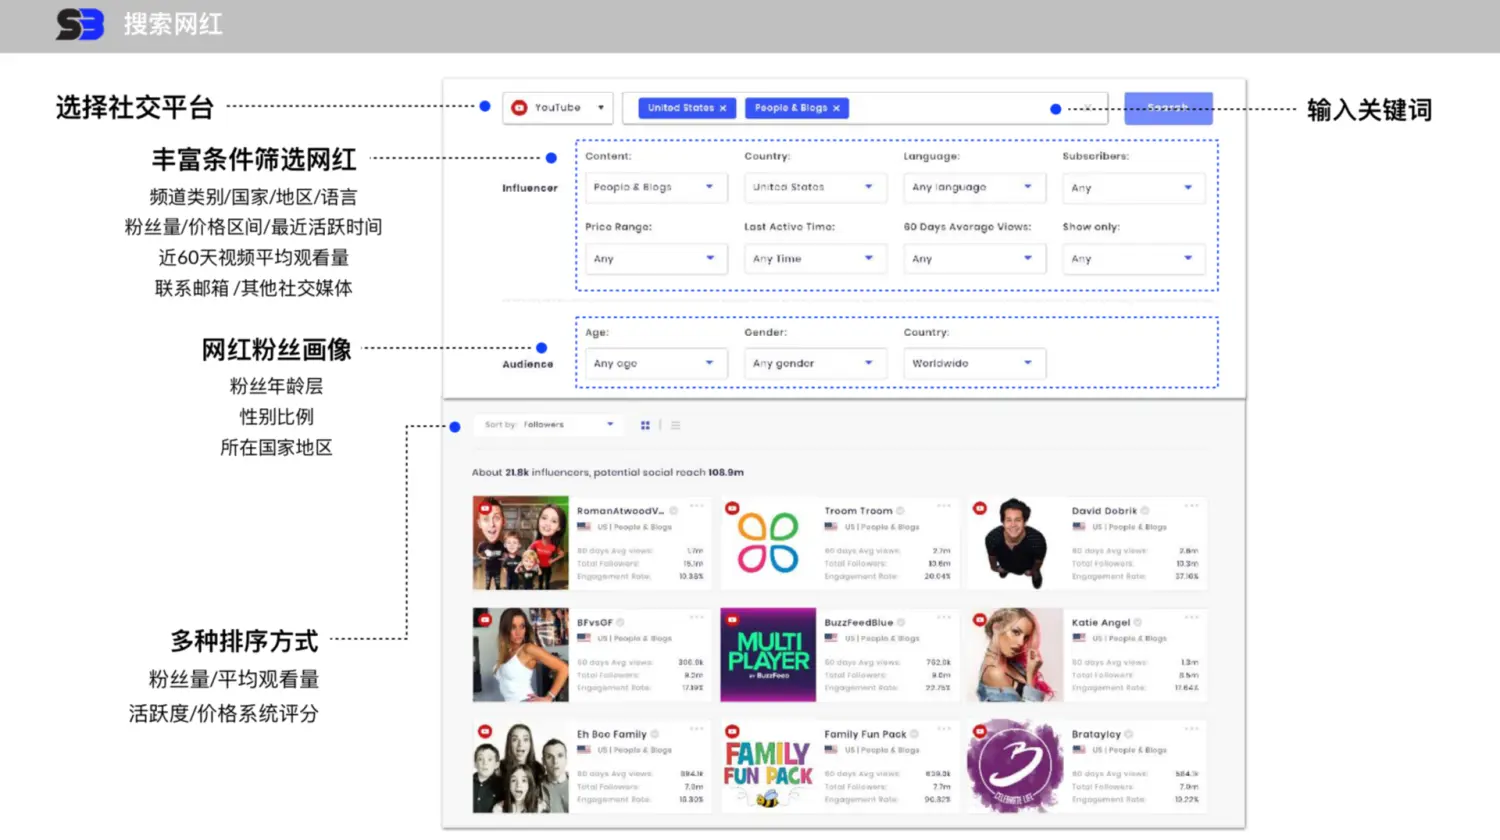
Task: Open the influencer Country dropdown showing United States
Action: [814, 187]
